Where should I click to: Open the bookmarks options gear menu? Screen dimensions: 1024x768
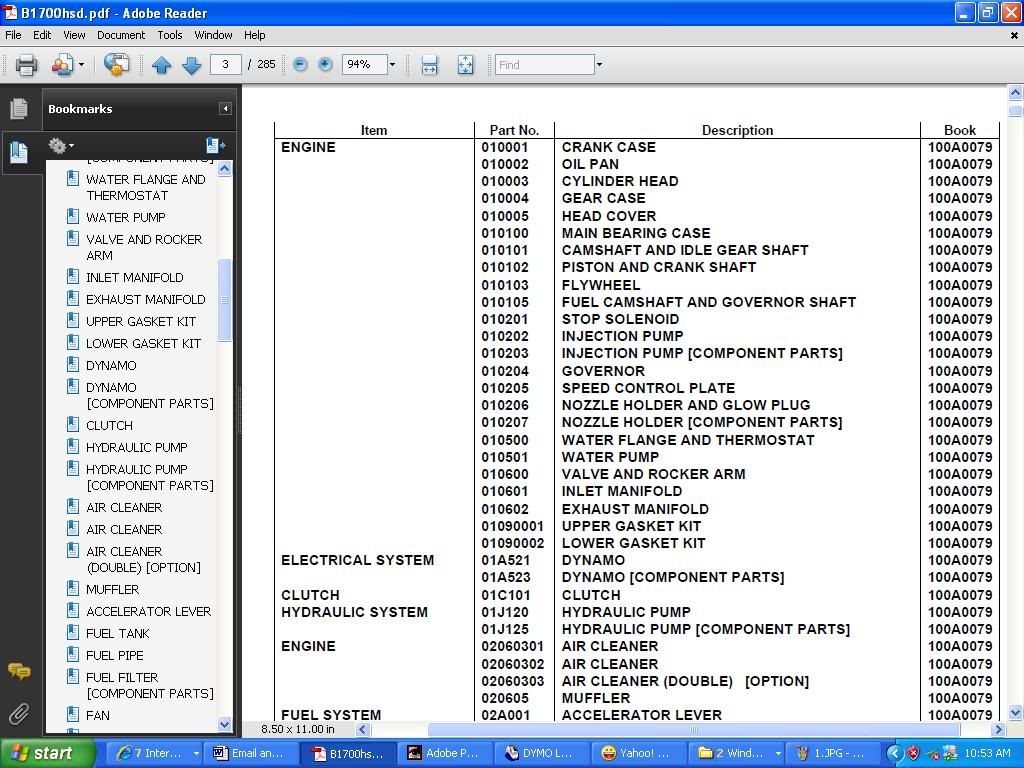click(x=61, y=146)
